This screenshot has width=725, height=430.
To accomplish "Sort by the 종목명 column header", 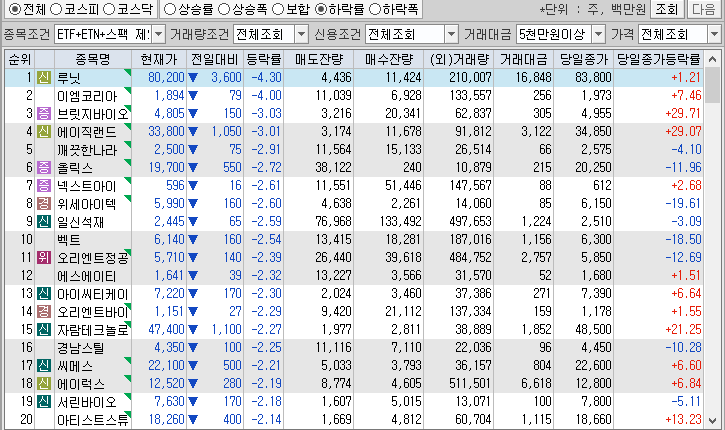I will (x=93, y=59).
